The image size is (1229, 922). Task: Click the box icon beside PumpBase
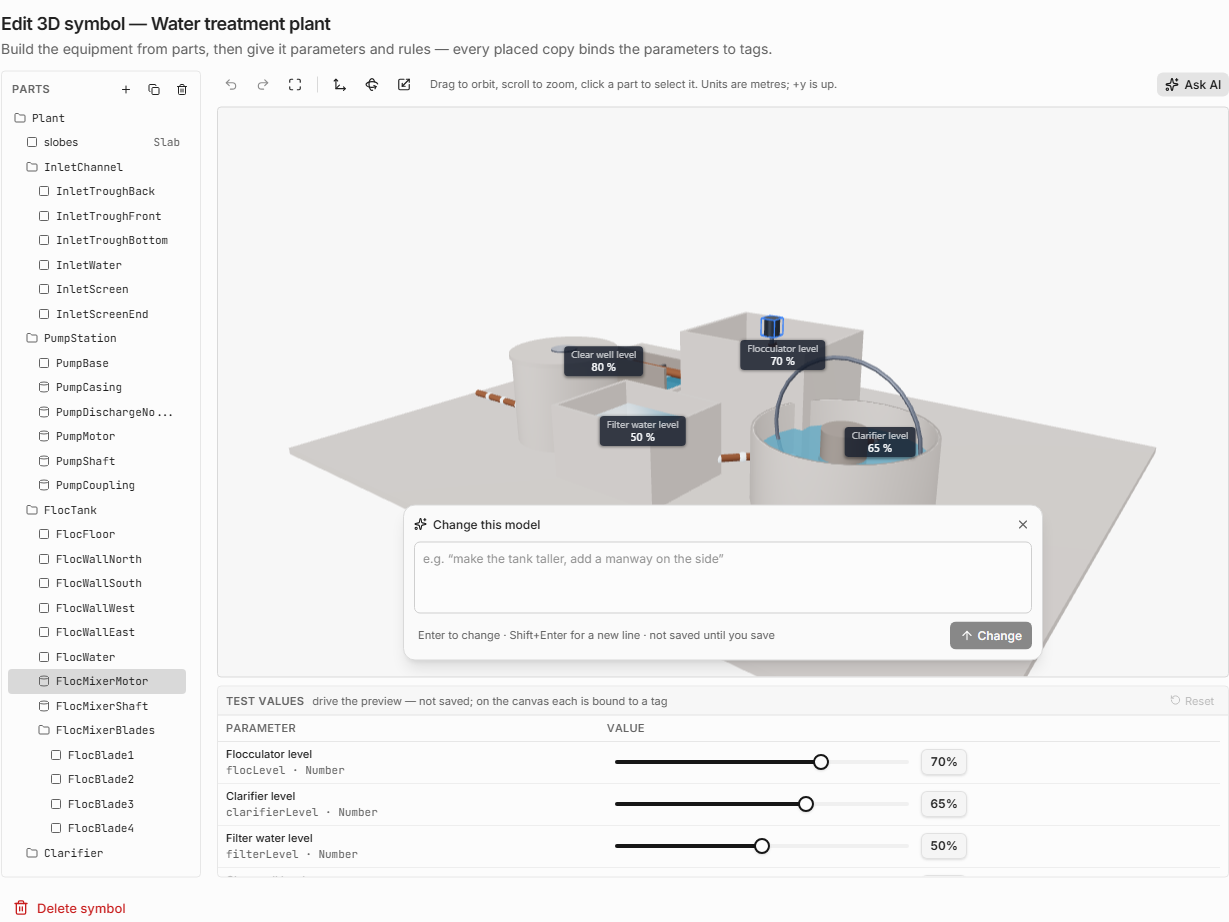44,363
